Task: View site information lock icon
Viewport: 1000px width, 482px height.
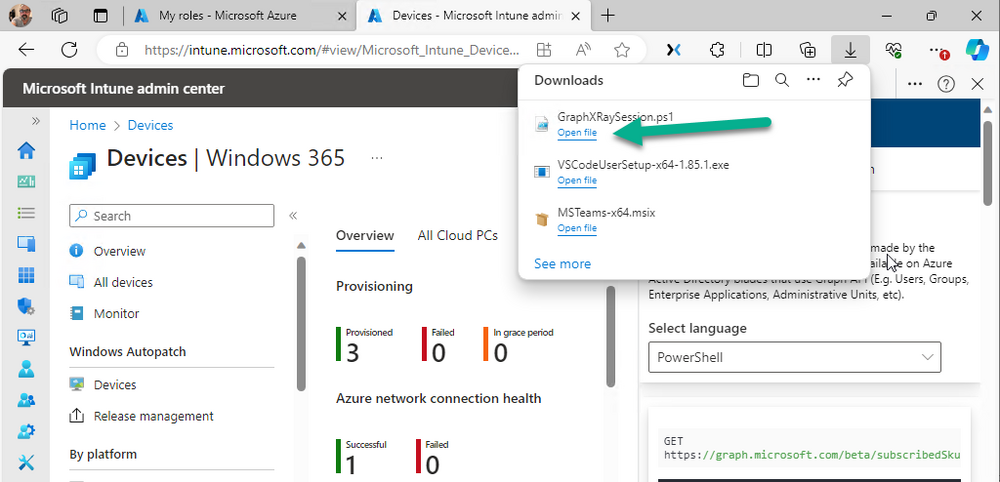Action: point(121,50)
